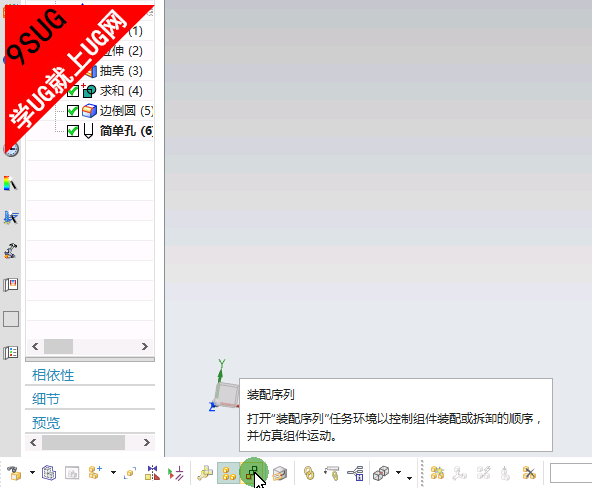
Task: Click the New Explosion icon with star
Action: [437, 473]
